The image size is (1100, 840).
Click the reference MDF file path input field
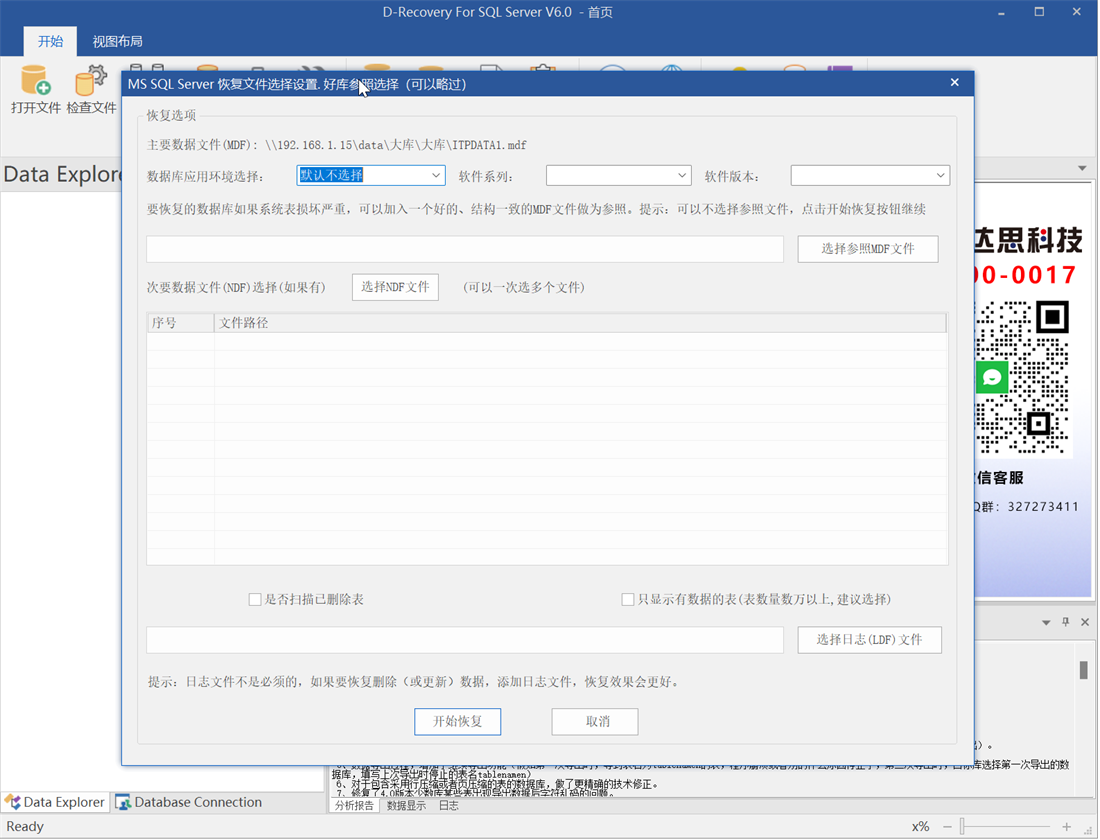(x=464, y=249)
